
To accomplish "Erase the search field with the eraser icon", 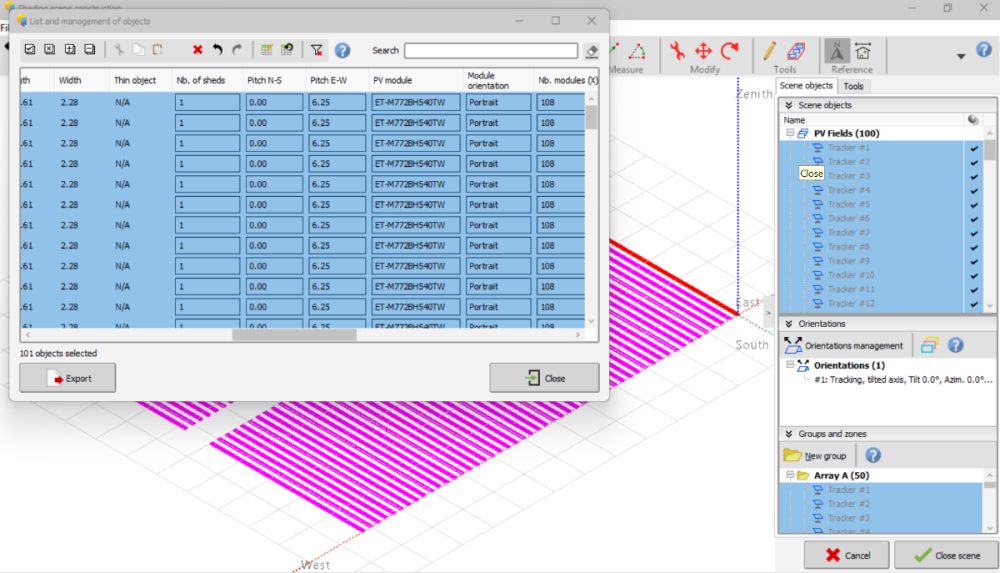I will [592, 51].
